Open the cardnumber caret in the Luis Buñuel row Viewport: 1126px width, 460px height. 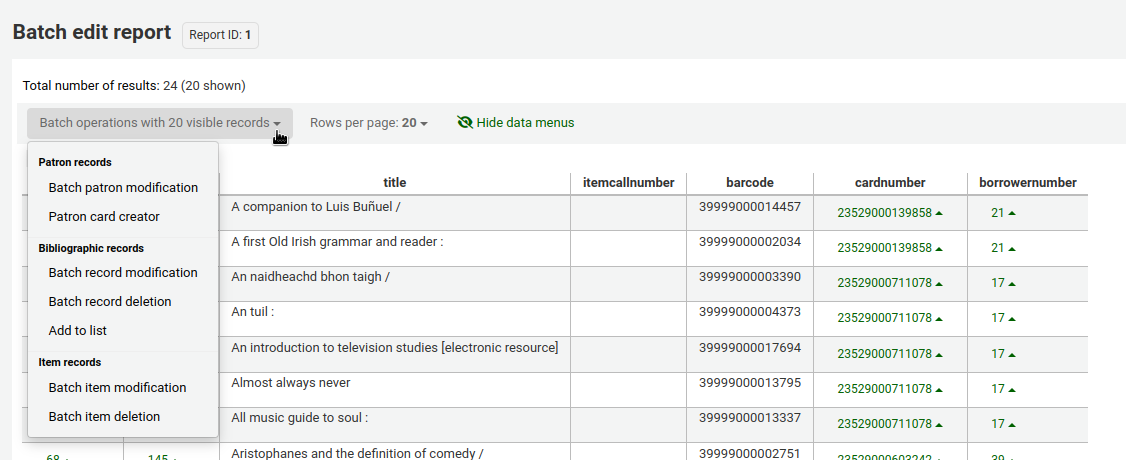click(x=939, y=213)
